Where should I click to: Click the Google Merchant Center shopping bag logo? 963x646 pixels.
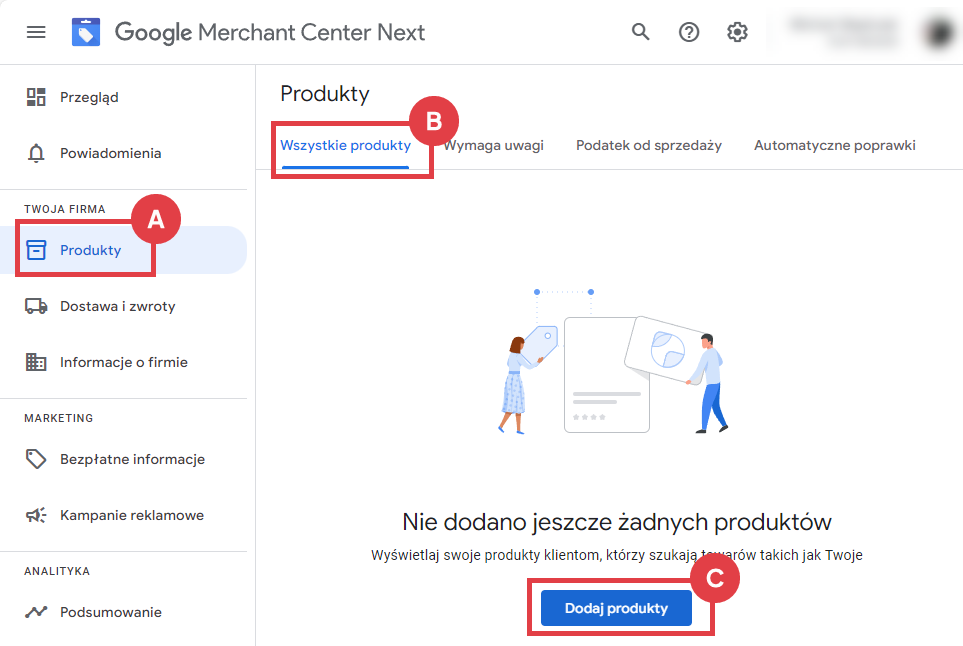[86, 31]
